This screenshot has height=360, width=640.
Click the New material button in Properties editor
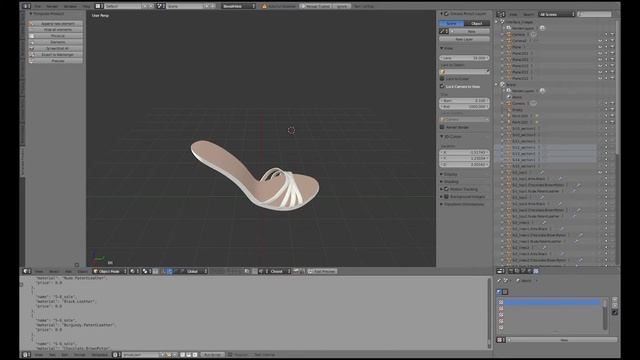coord(563,340)
